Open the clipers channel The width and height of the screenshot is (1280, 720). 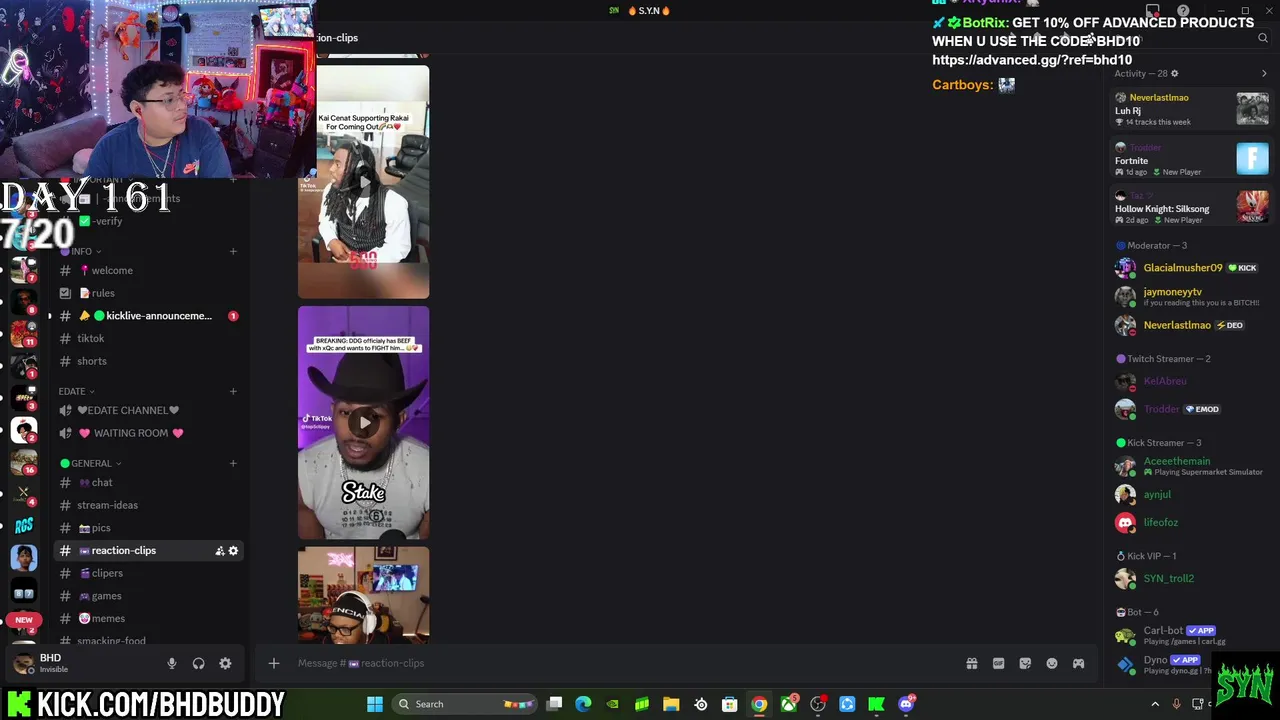pos(148,573)
